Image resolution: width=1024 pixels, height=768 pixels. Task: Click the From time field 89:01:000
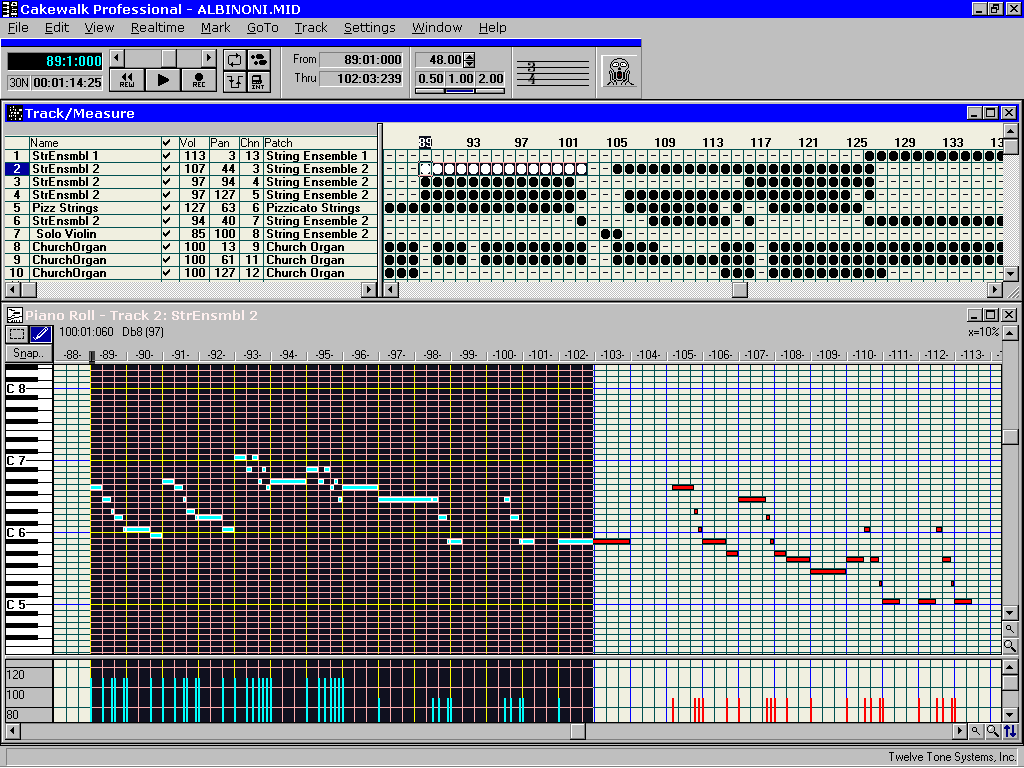point(363,59)
